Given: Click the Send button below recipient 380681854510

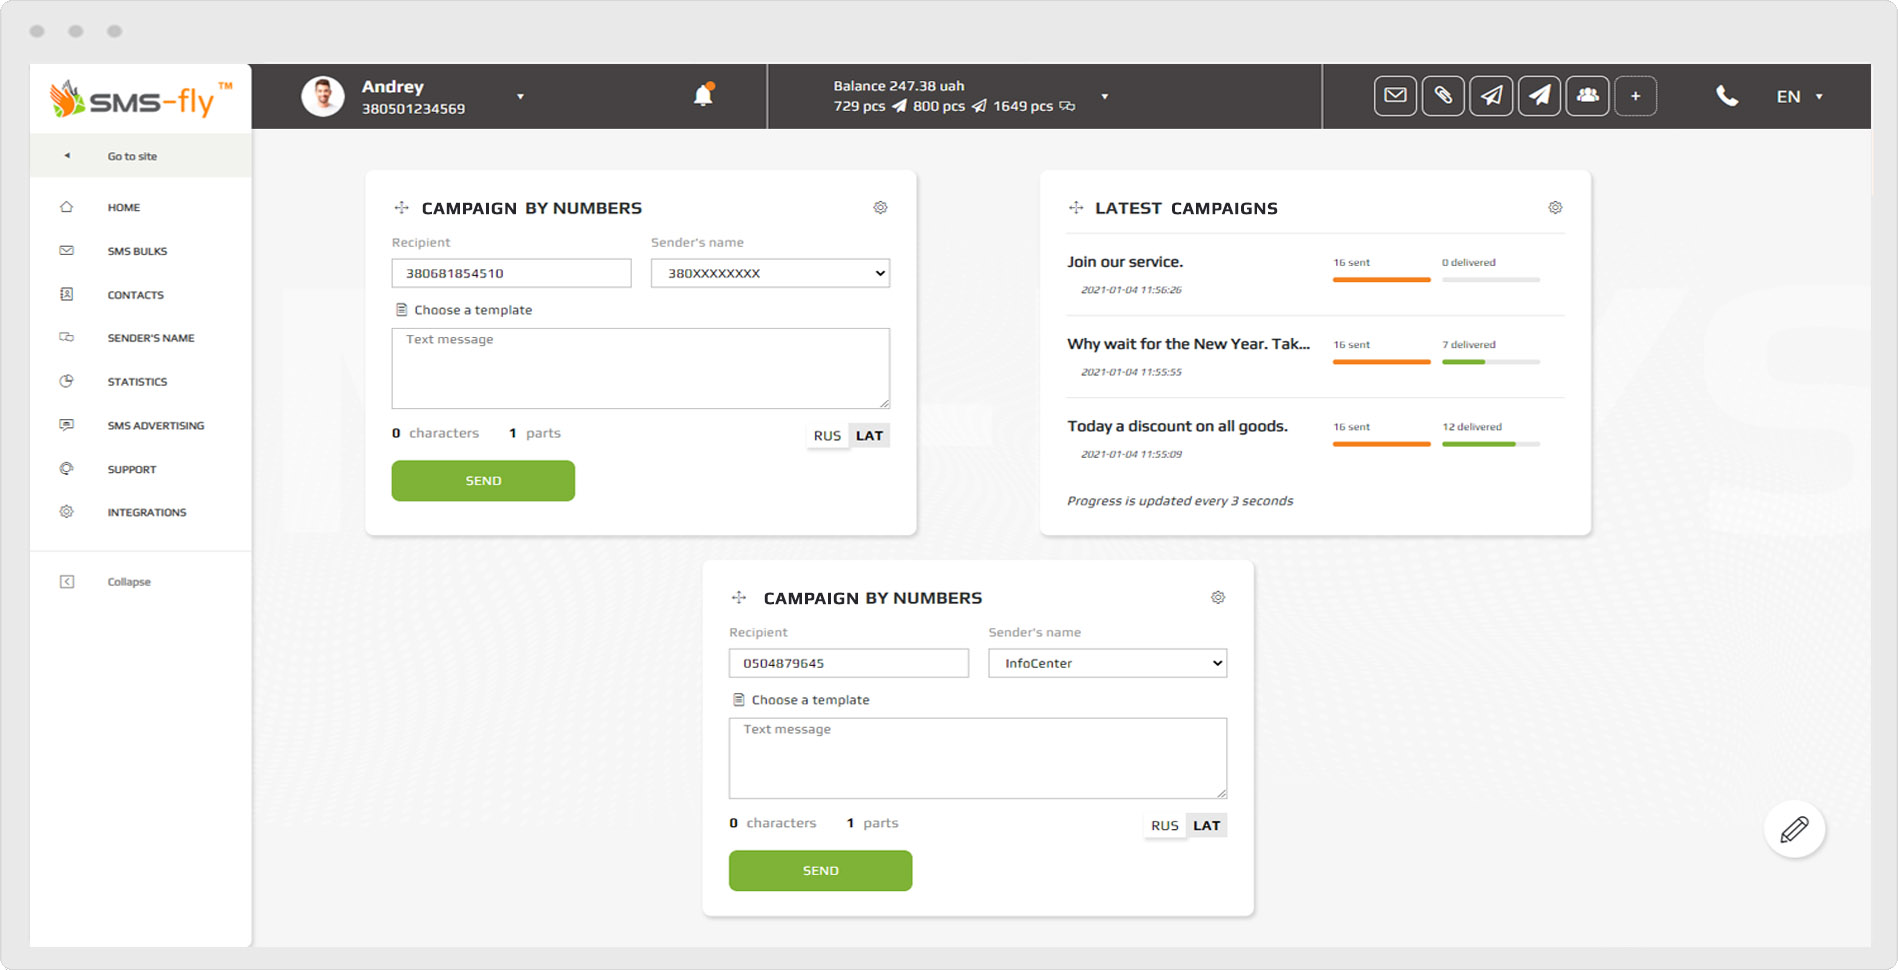Looking at the screenshot, I should 483,481.
